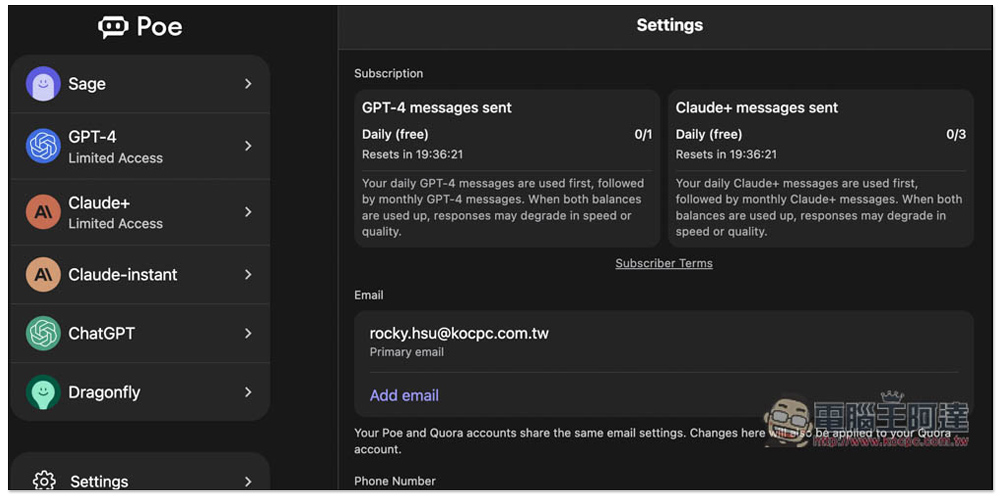This screenshot has height=496, width=1000.
Task: Click the Poe and Quora accounts note
Action: click(x=651, y=441)
